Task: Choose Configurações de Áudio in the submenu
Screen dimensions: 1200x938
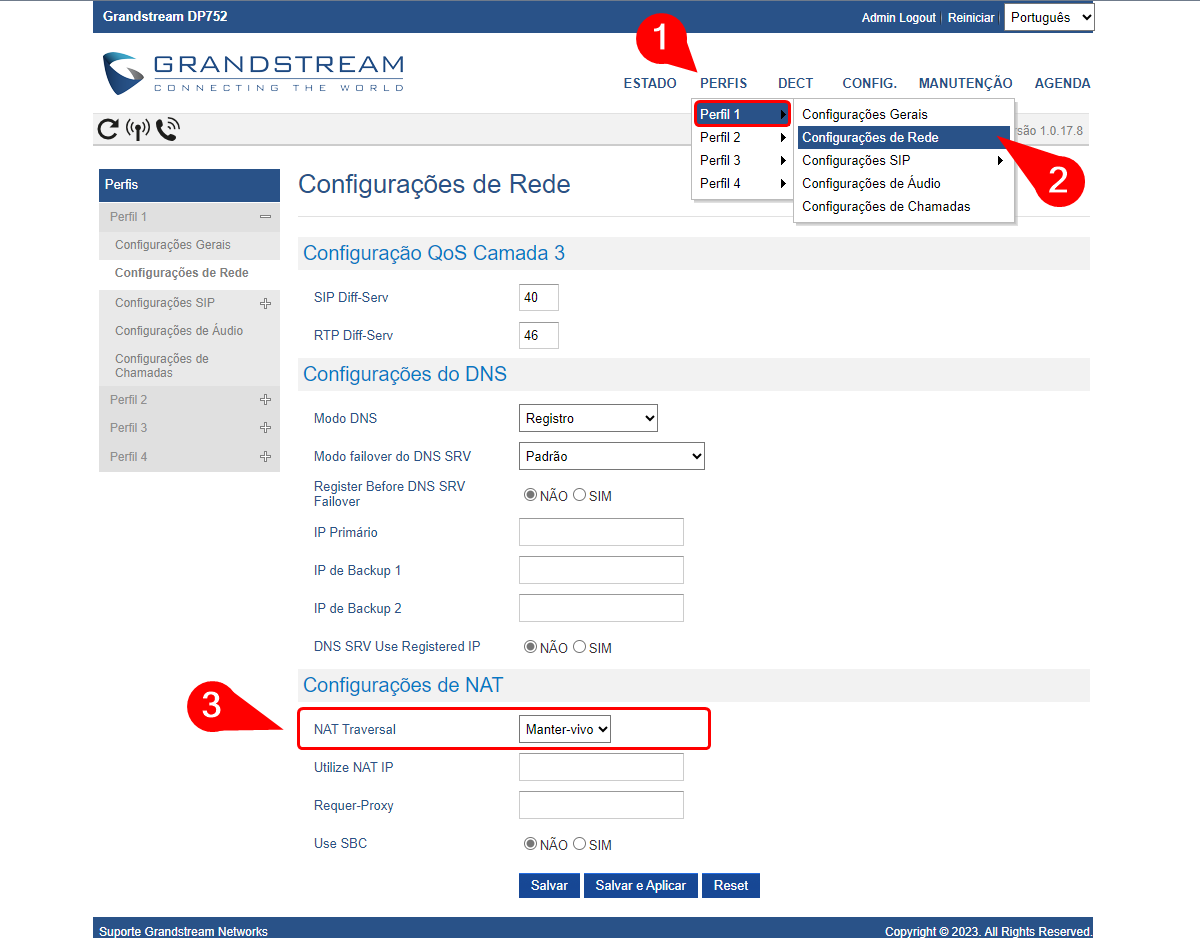Action: point(871,184)
